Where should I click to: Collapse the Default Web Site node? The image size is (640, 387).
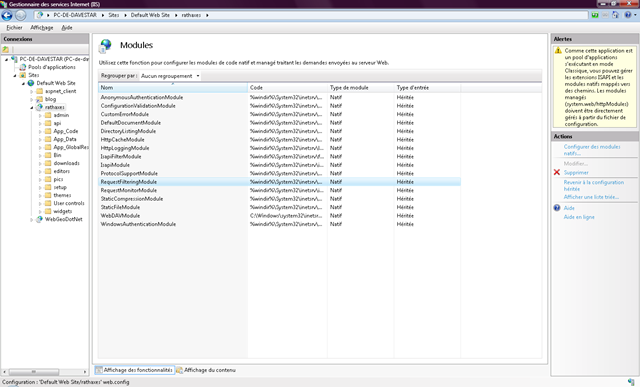tap(24, 83)
